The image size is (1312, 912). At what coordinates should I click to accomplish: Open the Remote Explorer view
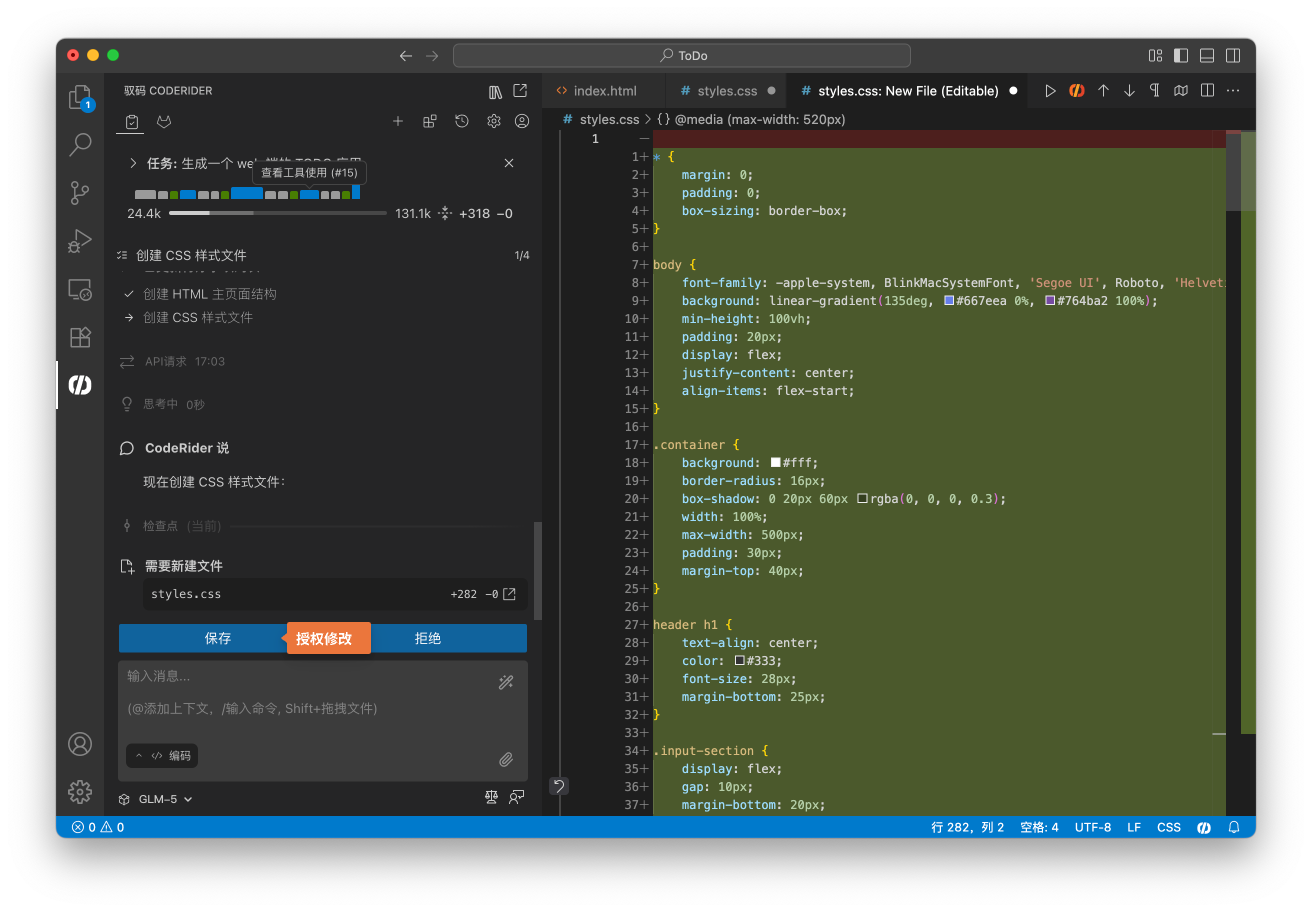(x=80, y=290)
